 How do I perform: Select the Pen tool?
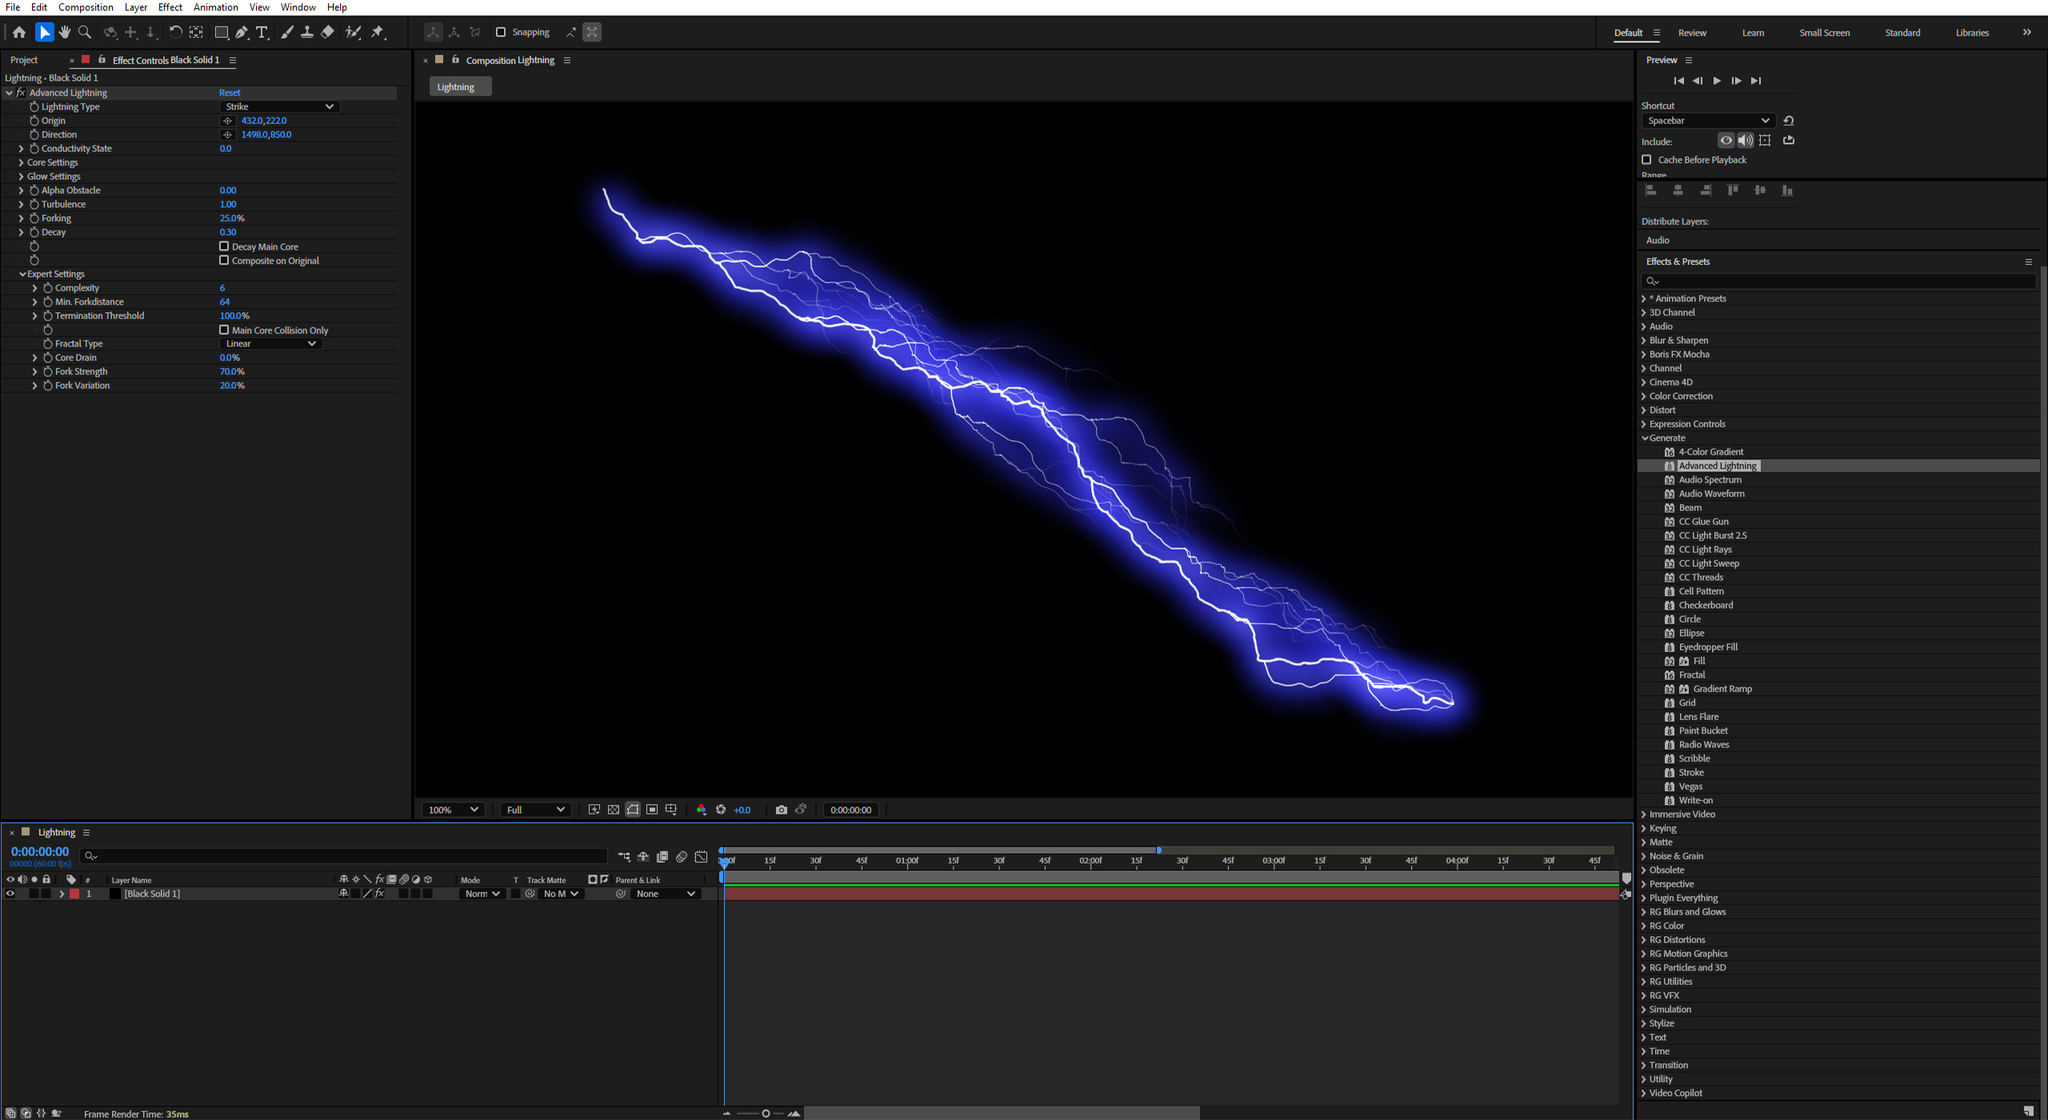242,32
